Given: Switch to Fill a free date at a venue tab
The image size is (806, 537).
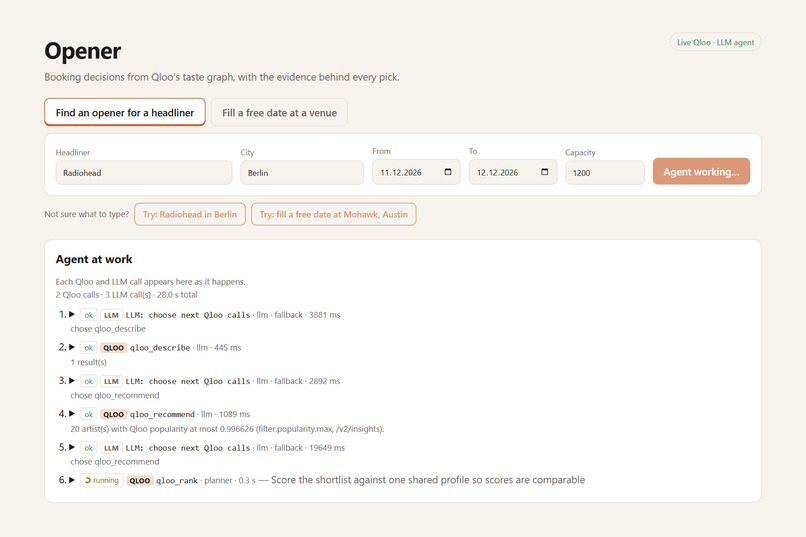Looking at the screenshot, I should tap(279, 112).
